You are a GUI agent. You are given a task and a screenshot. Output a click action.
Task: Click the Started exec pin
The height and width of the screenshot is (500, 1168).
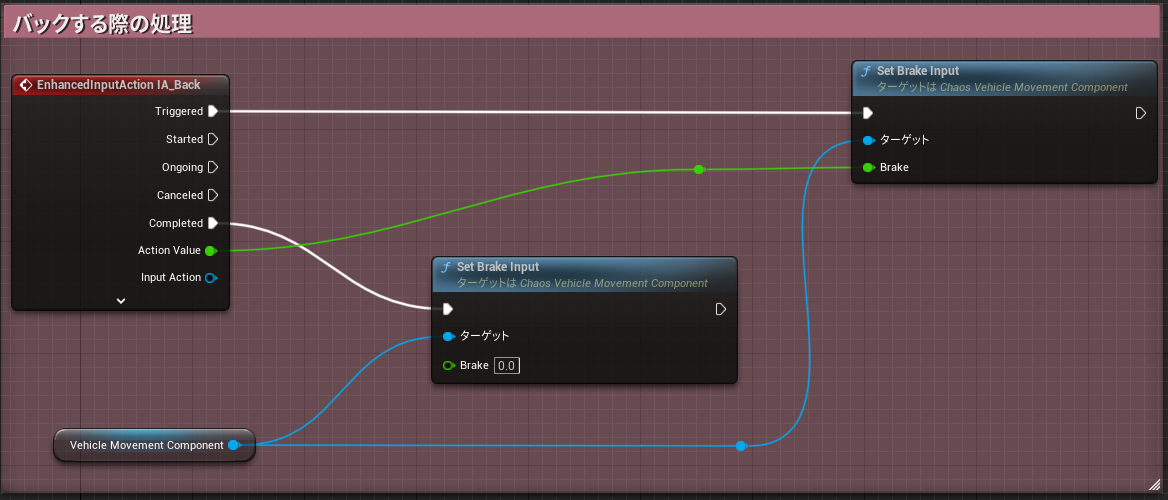click(x=213, y=139)
